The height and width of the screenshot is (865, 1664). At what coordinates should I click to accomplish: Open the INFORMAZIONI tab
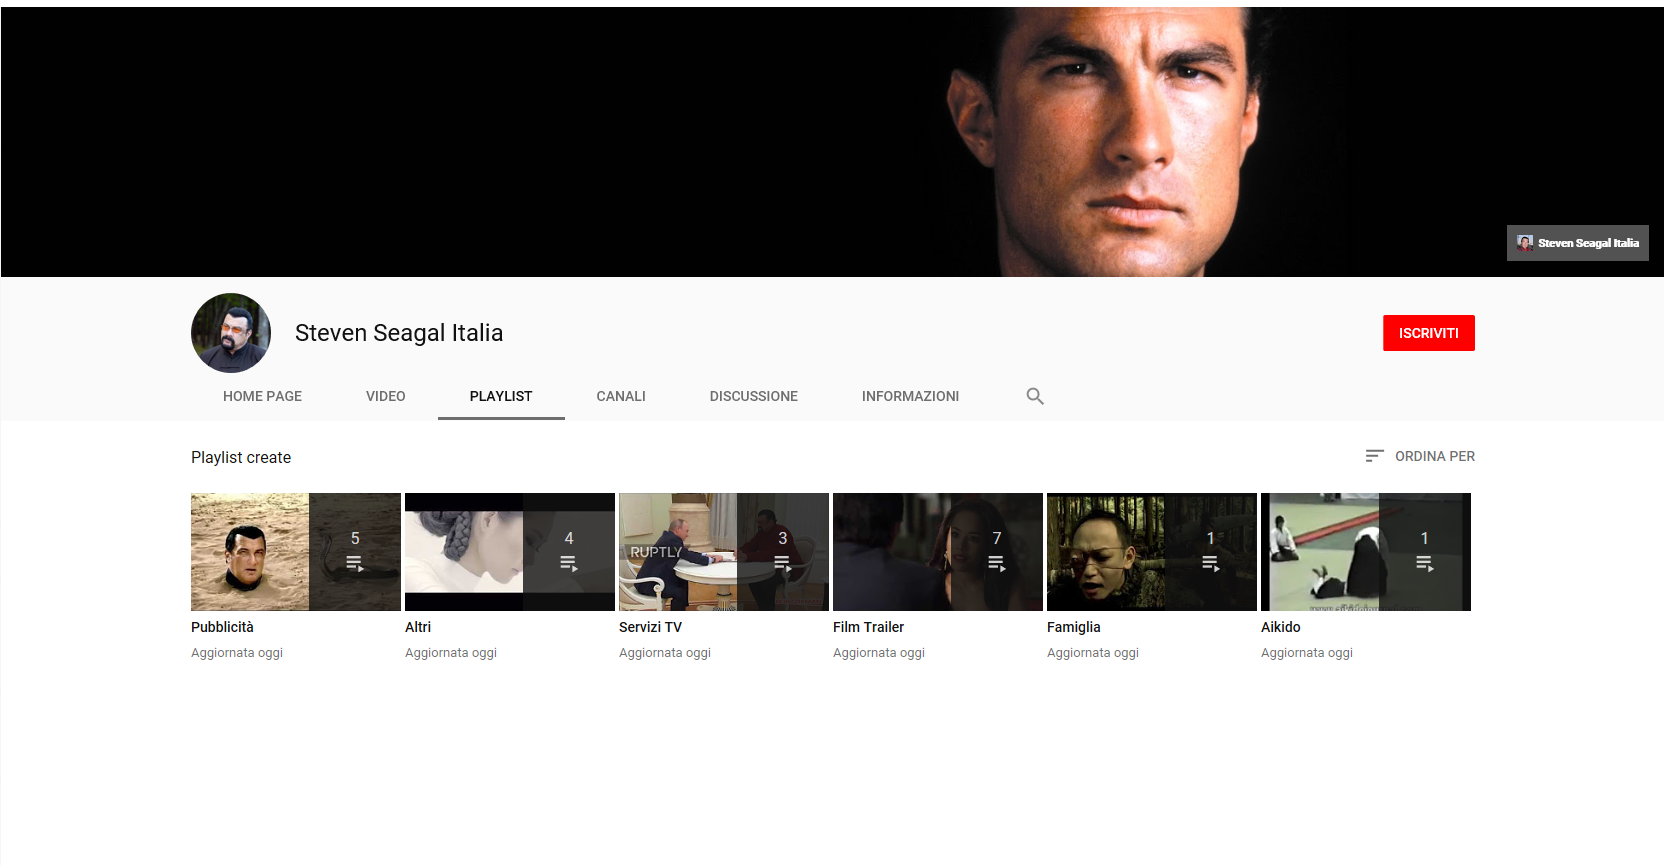[x=910, y=396]
